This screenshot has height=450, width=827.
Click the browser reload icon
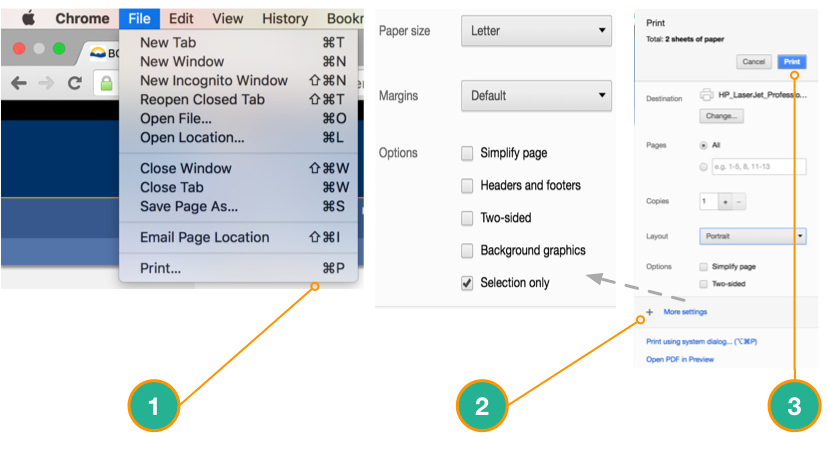click(x=74, y=83)
